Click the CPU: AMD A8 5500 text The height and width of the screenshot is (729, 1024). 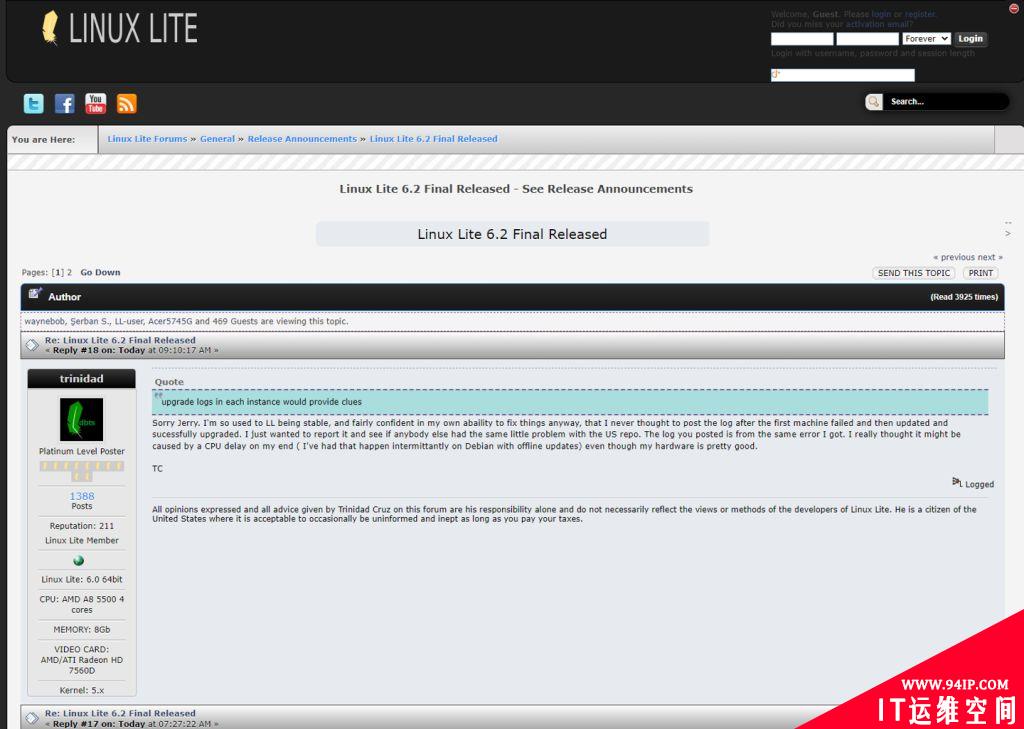[x=82, y=604]
